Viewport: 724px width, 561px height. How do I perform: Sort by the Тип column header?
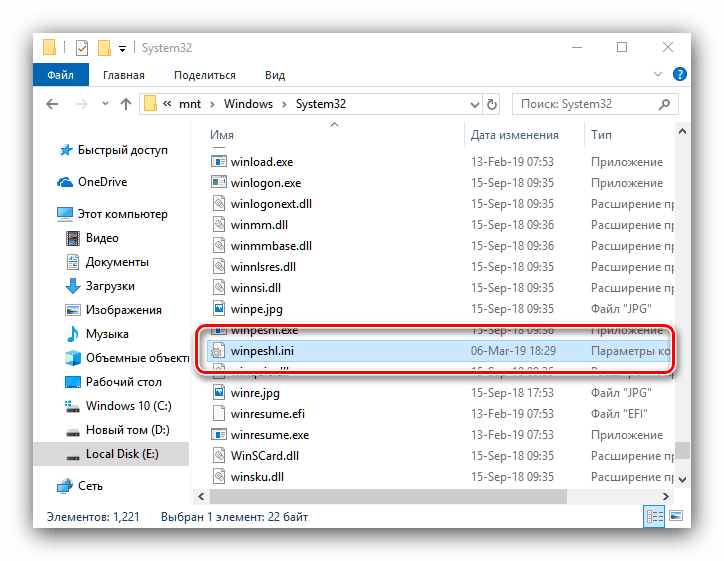[x=601, y=135]
